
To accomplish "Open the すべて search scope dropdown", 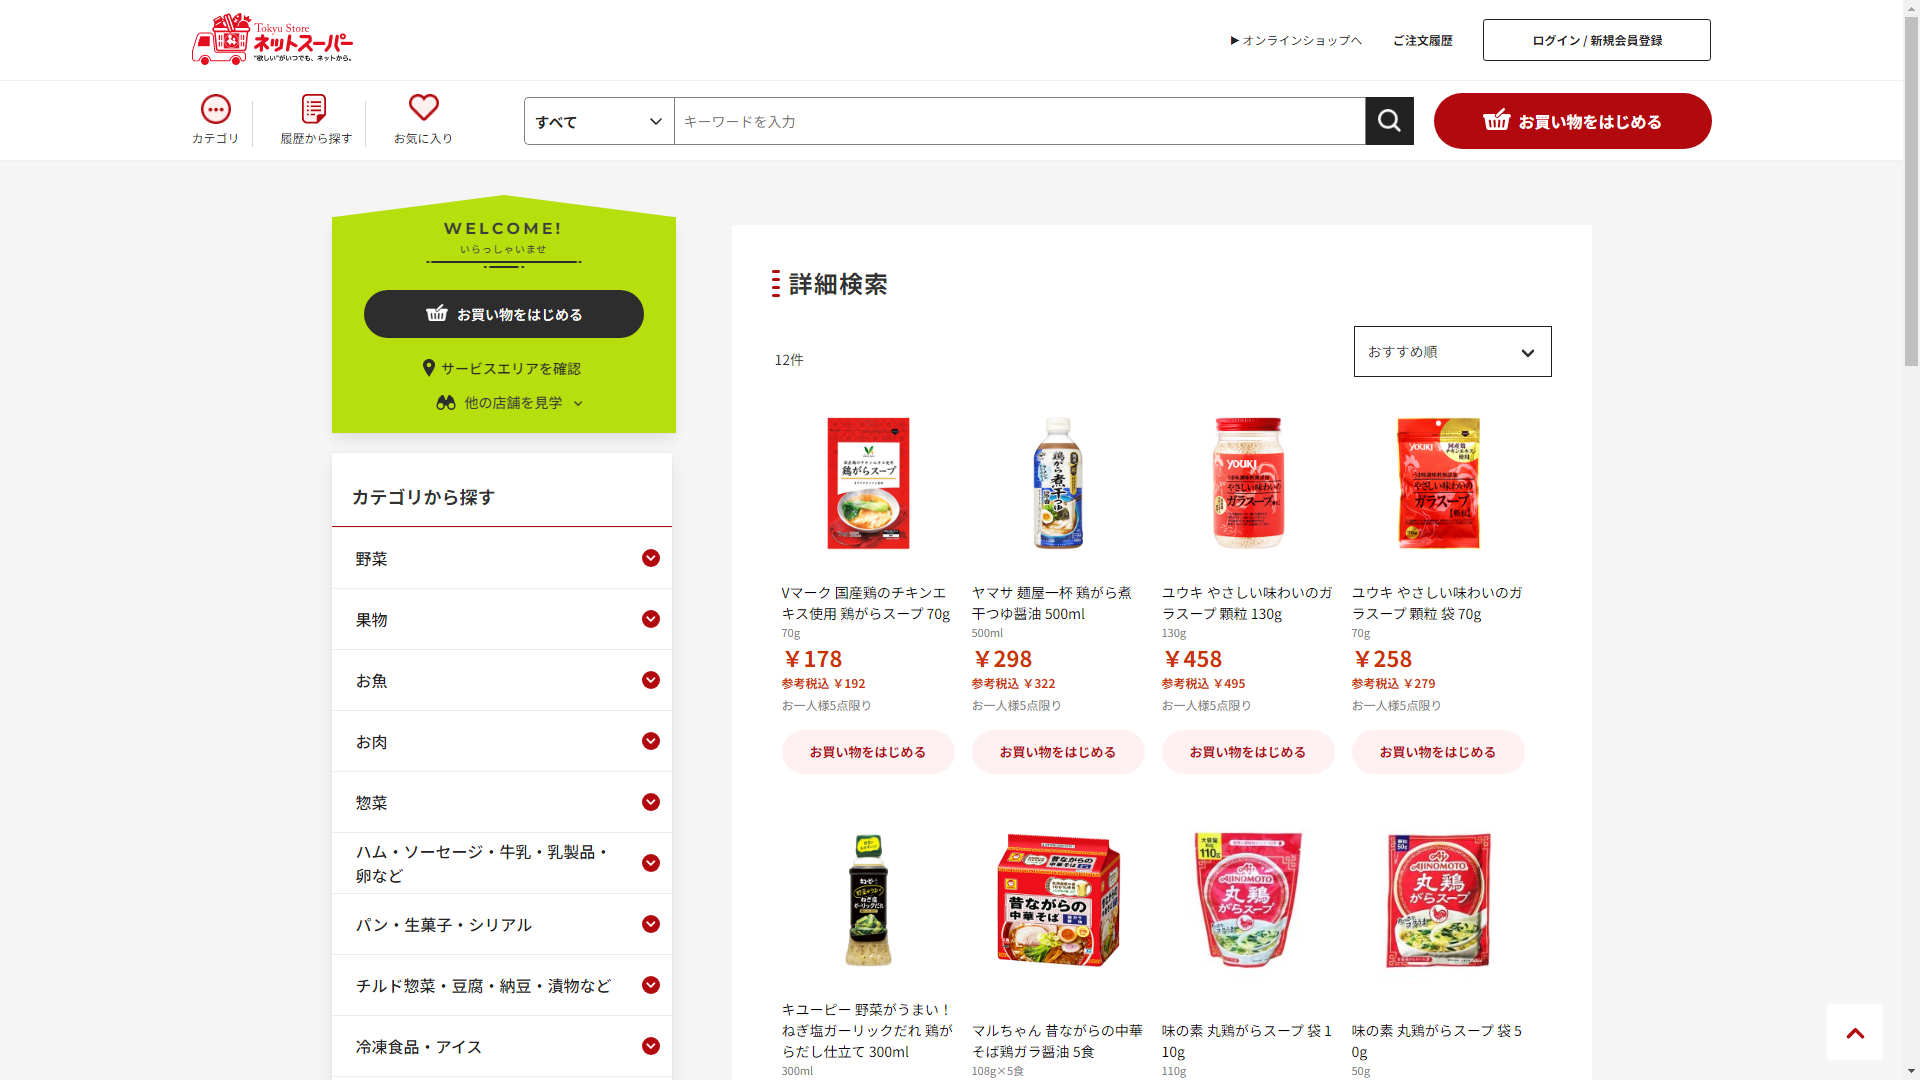I will tap(599, 121).
